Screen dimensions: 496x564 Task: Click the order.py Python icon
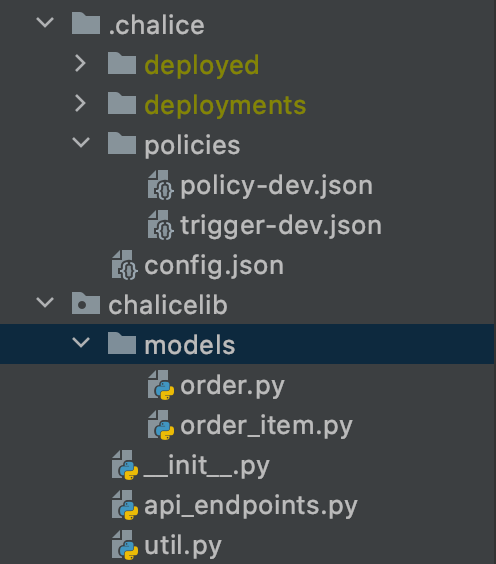click(161, 385)
